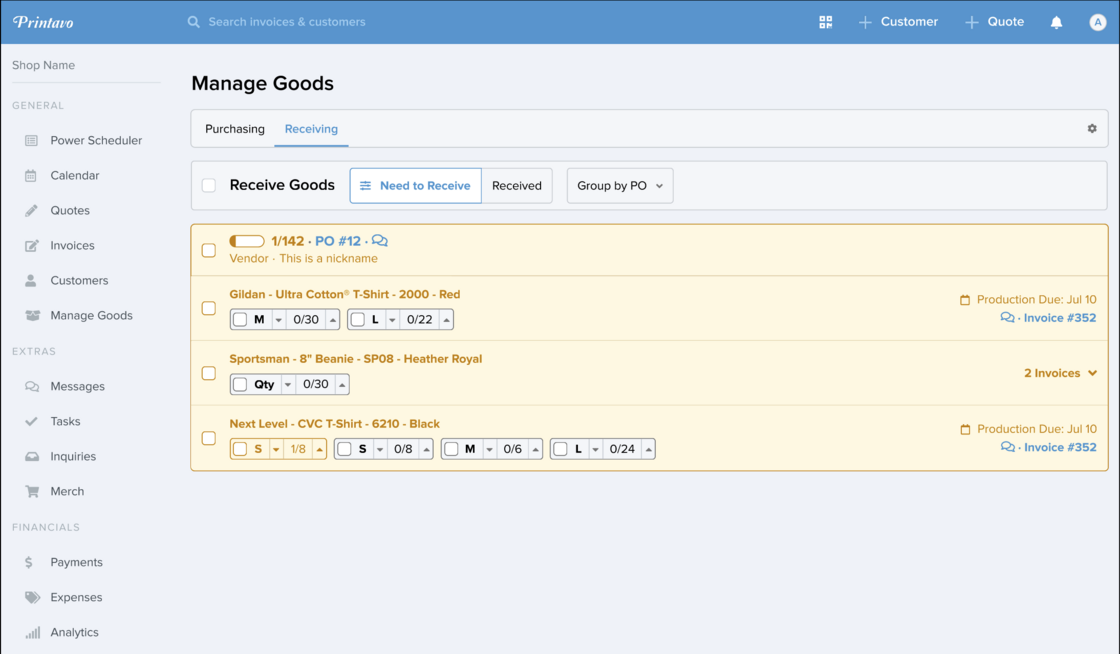Open the Power Scheduler sidebar icon
Viewport: 1120px width, 654px height.
tap(31, 141)
